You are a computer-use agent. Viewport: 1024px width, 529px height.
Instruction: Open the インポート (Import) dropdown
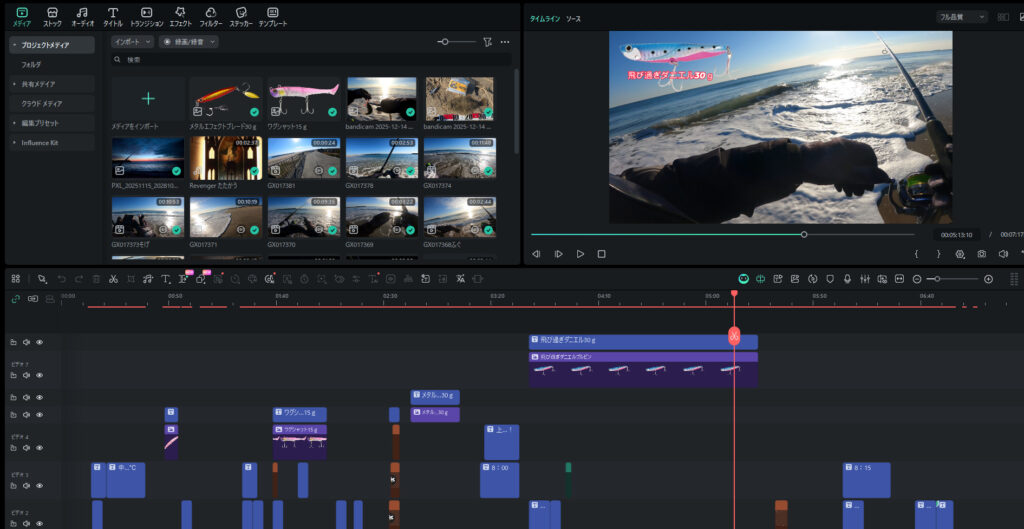coord(132,42)
